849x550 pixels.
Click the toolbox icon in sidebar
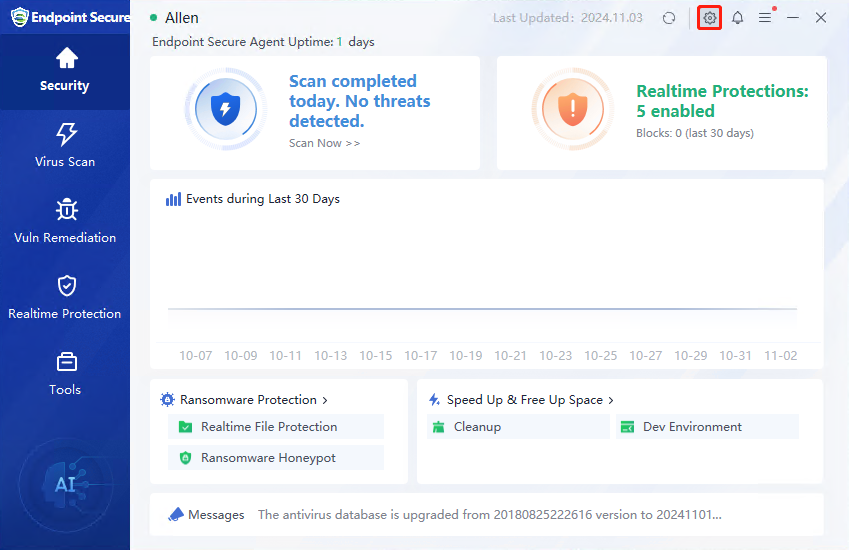[x=67, y=362]
